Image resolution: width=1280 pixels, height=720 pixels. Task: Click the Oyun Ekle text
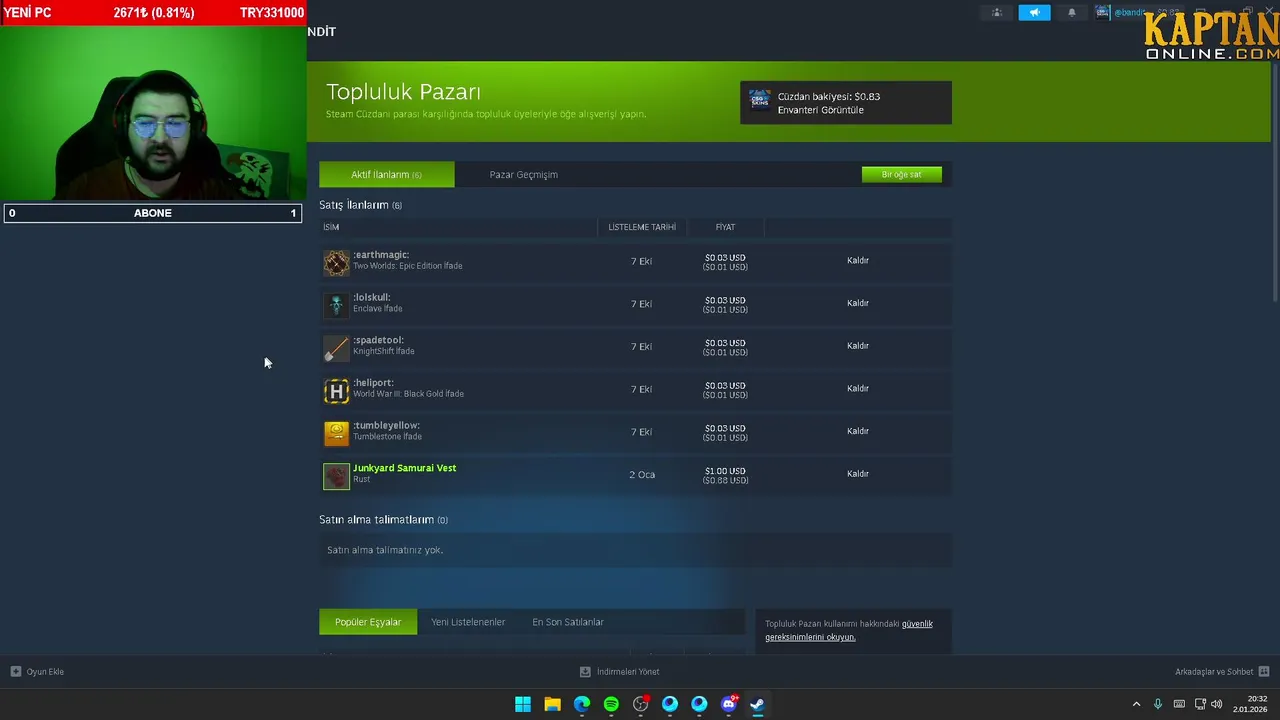[45, 672]
